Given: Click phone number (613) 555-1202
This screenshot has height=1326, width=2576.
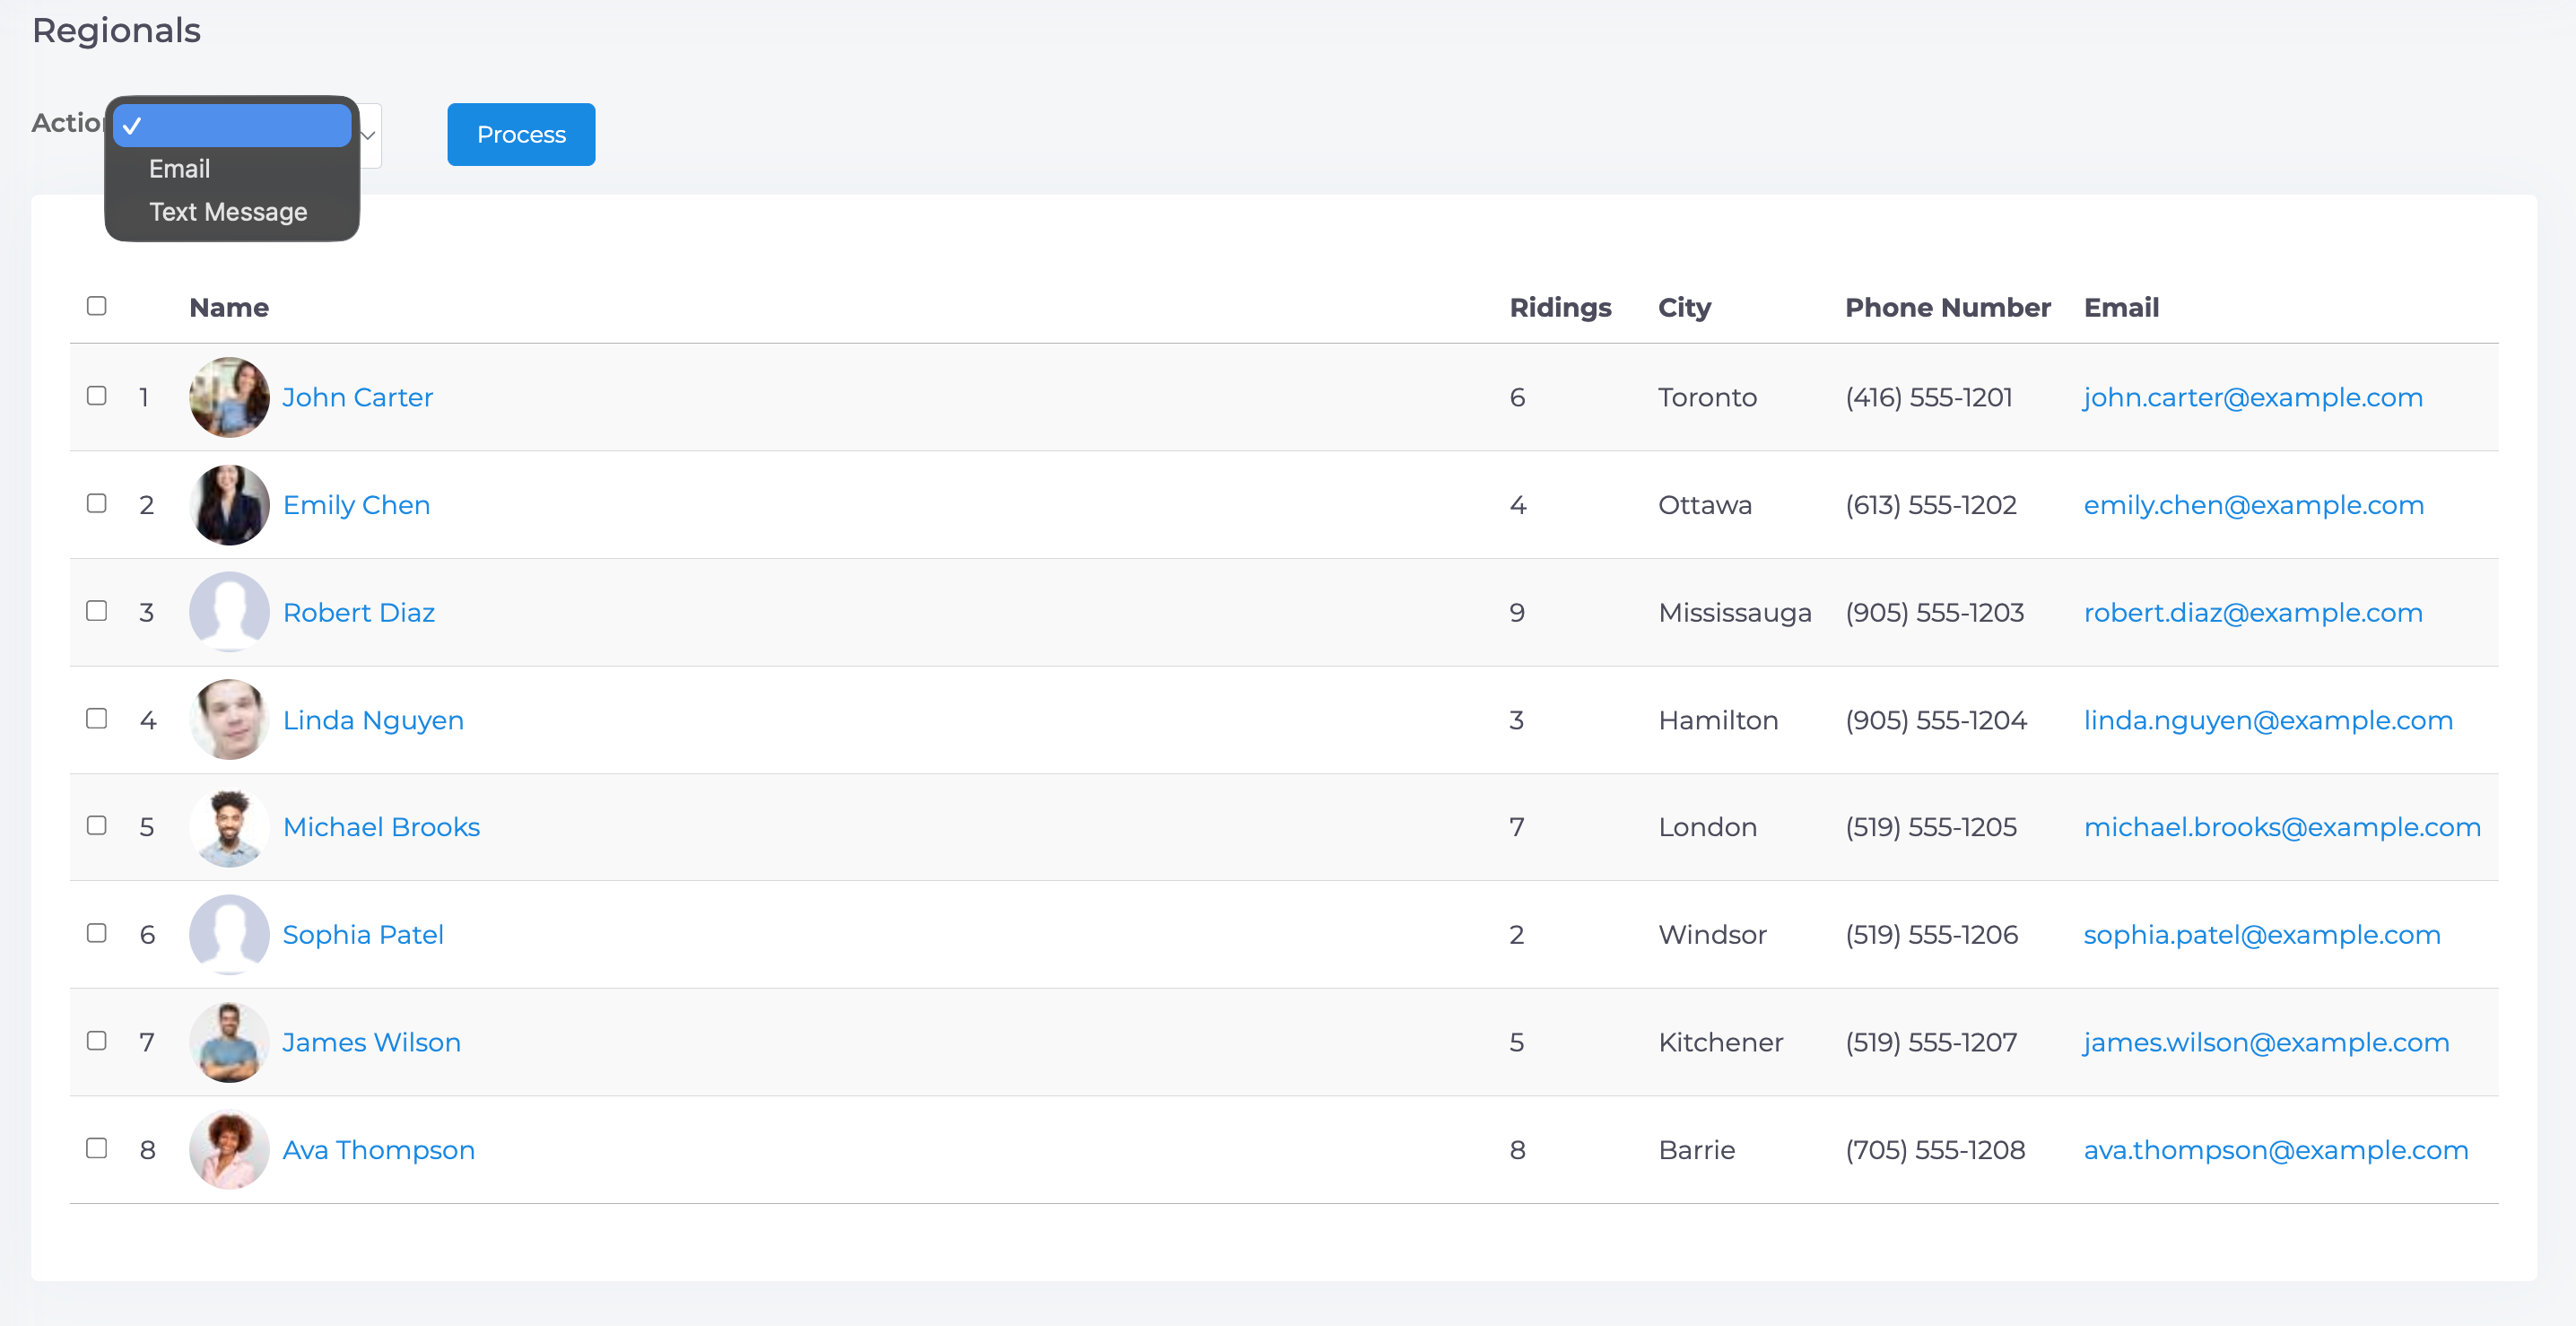Looking at the screenshot, I should (x=1930, y=505).
